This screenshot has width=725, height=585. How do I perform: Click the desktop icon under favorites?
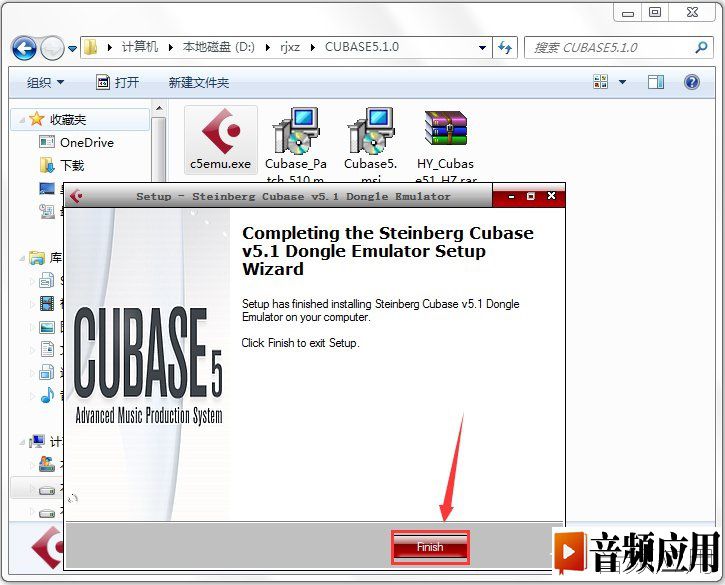(47, 188)
